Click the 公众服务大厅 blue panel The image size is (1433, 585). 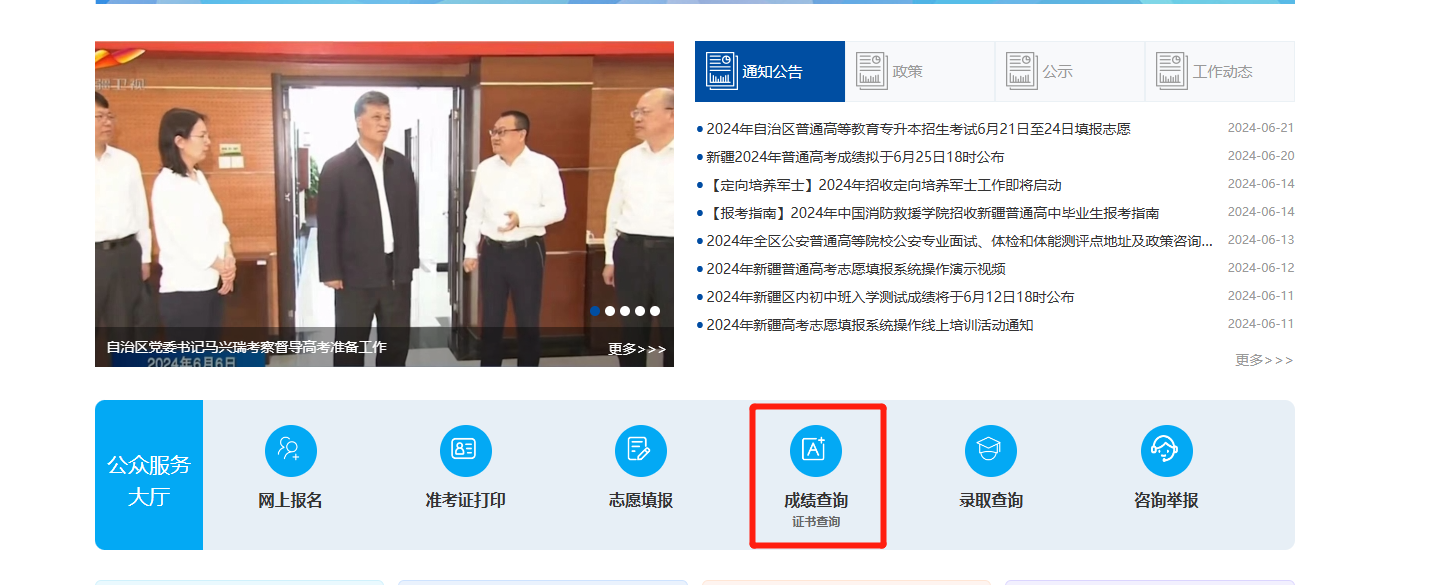[149, 475]
